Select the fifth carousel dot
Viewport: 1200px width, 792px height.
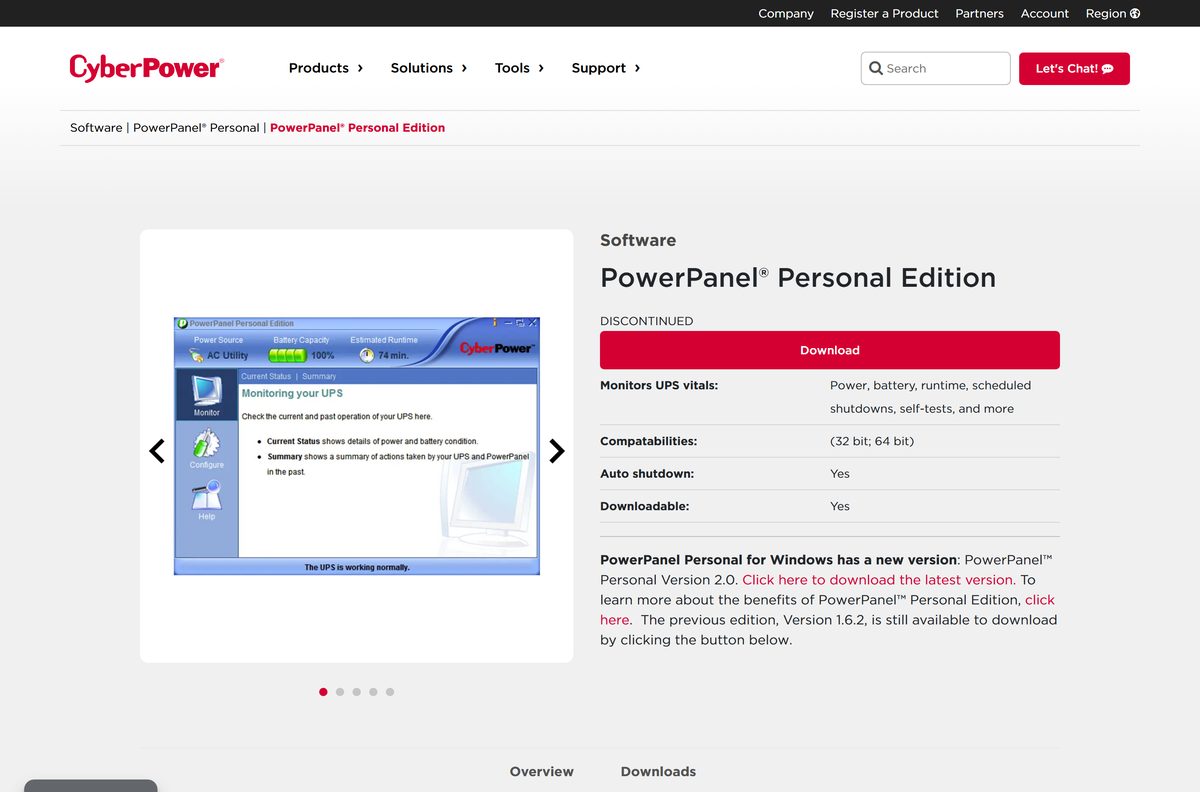coord(390,692)
